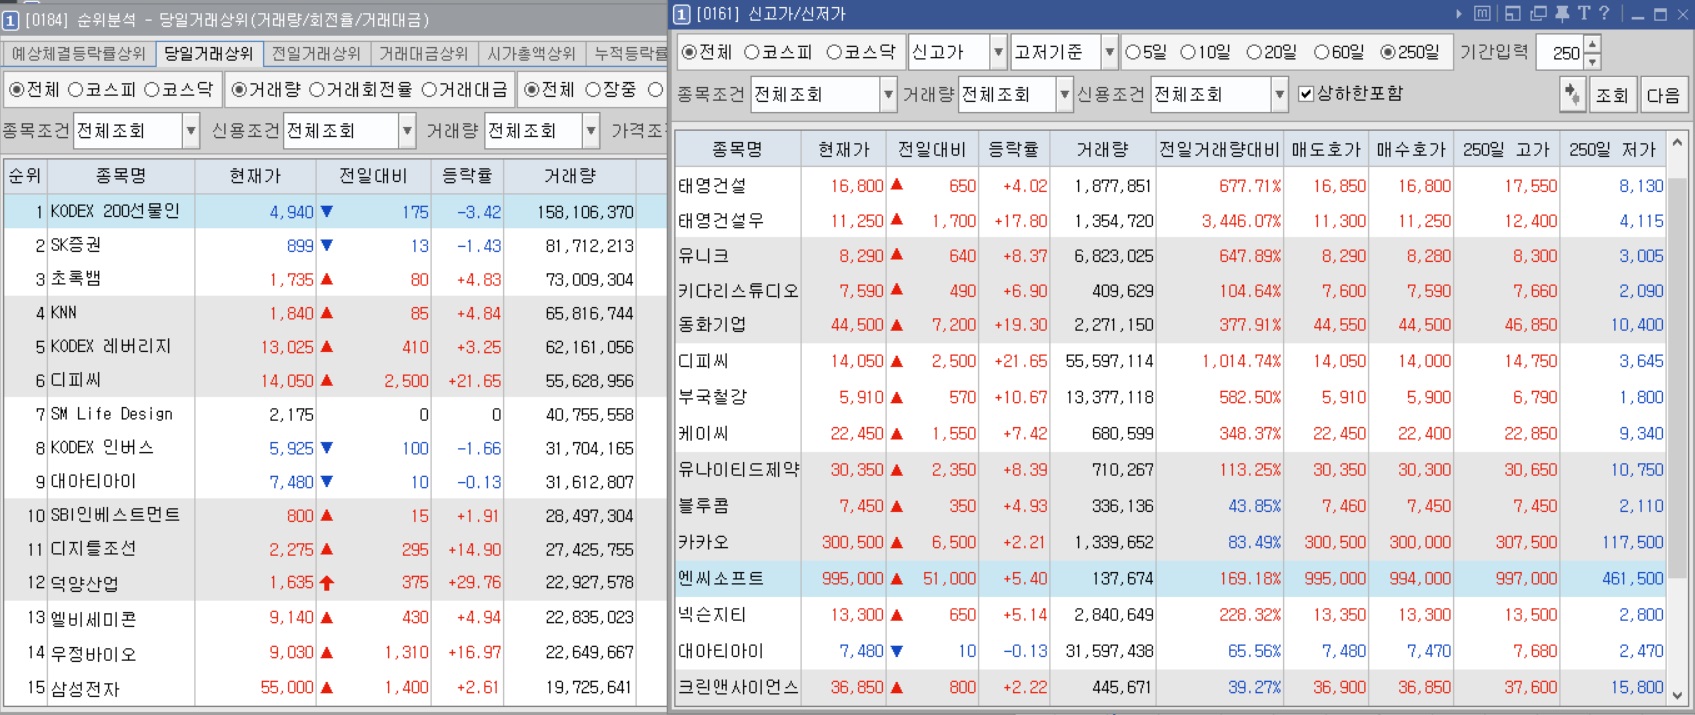Select the 20일 period radio button
The image size is (1695, 715).
pos(1254,52)
